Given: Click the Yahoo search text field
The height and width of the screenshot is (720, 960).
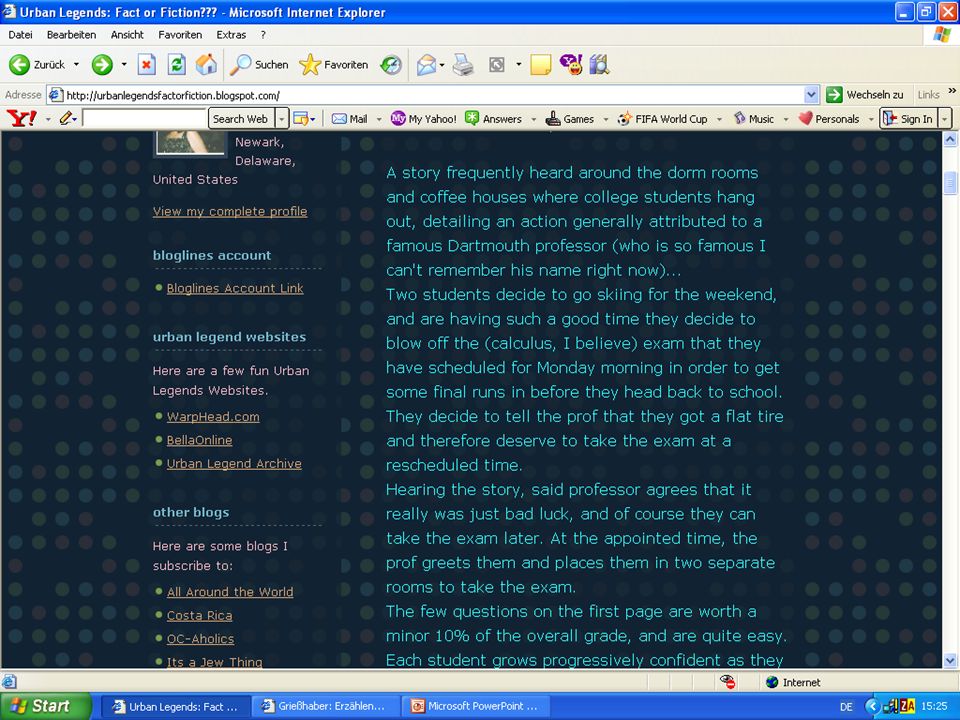Looking at the screenshot, I should (x=144, y=119).
